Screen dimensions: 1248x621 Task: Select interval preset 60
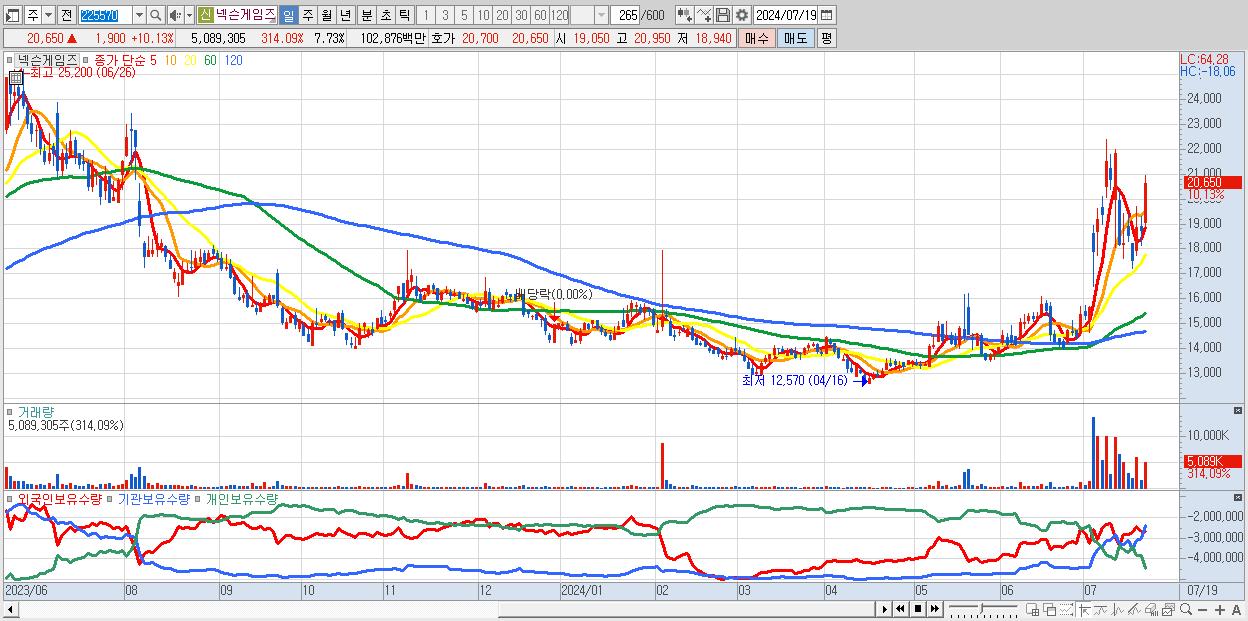(x=540, y=15)
